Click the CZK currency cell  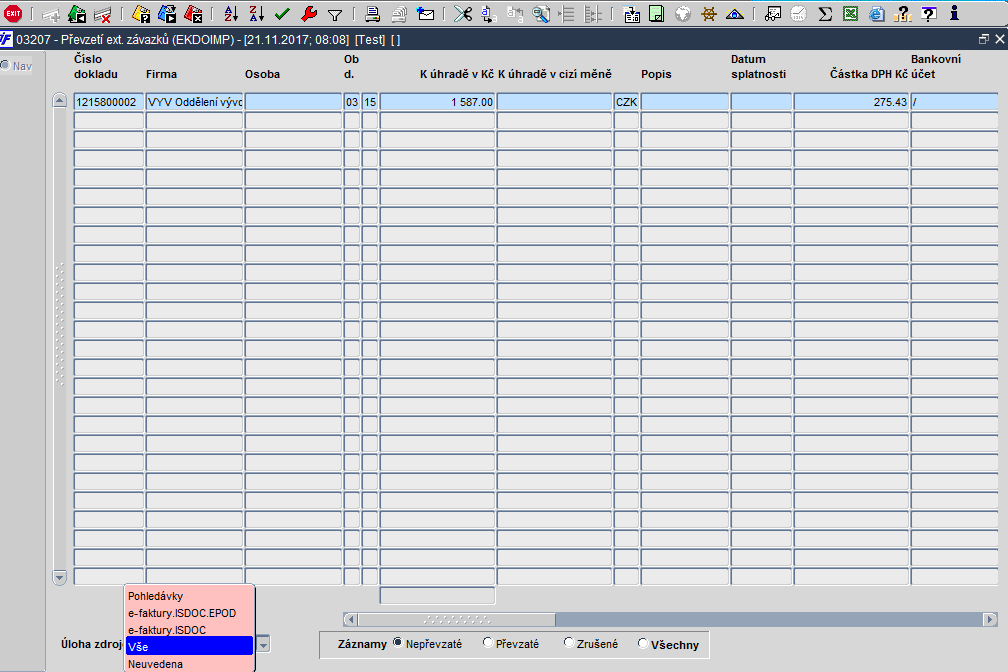click(626, 102)
